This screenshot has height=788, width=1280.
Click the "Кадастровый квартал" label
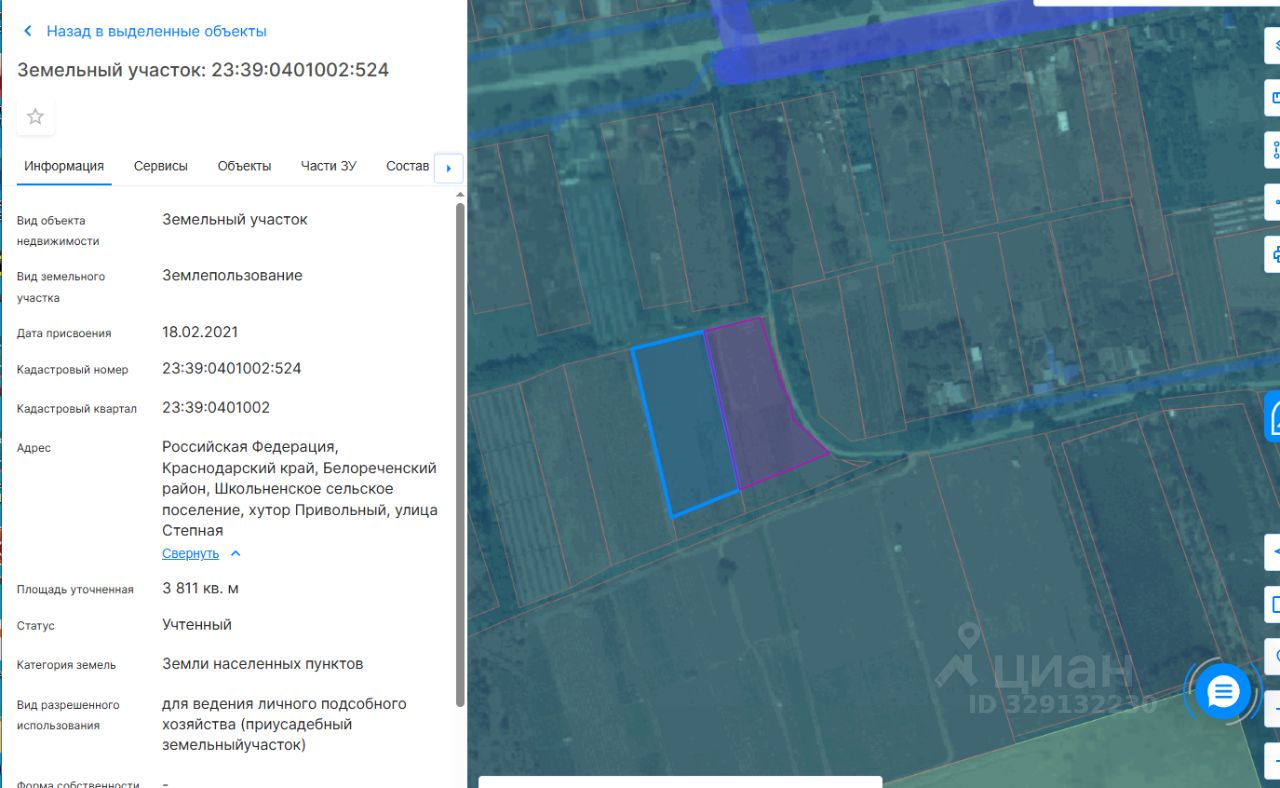coord(77,409)
